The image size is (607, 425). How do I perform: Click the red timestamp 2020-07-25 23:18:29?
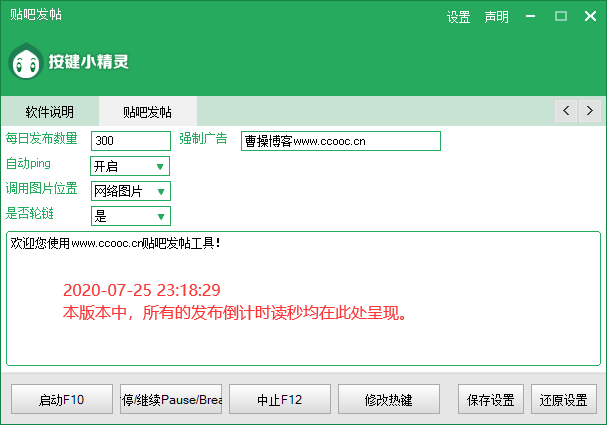click(142, 290)
